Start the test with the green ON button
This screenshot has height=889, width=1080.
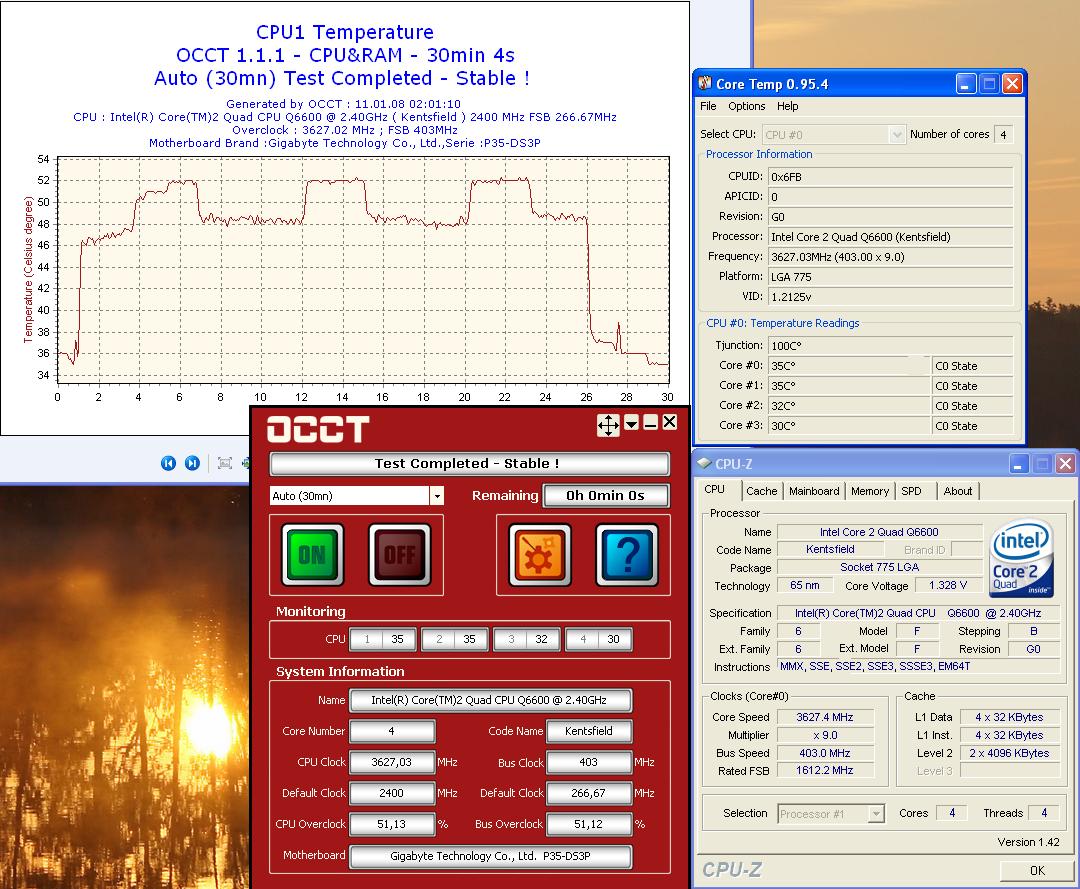coord(313,554)
